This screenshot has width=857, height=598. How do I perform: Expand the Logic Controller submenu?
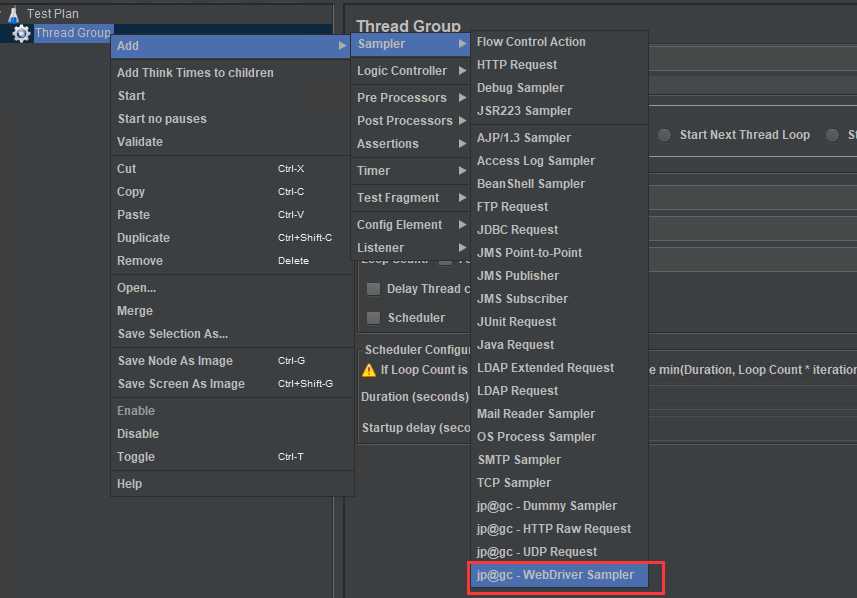(410, 71)
